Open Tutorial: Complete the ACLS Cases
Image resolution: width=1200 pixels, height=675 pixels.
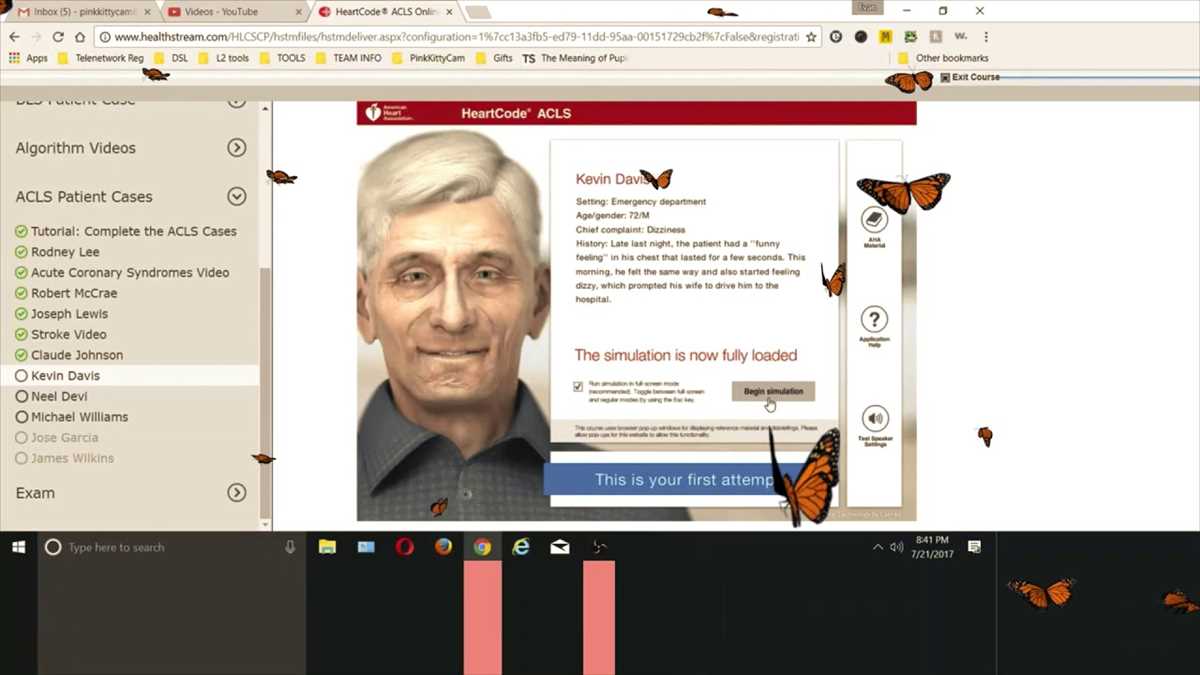(x=134, y=231)
